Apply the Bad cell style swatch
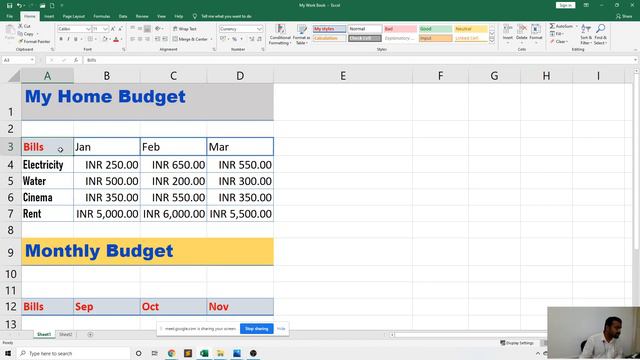 400,29
